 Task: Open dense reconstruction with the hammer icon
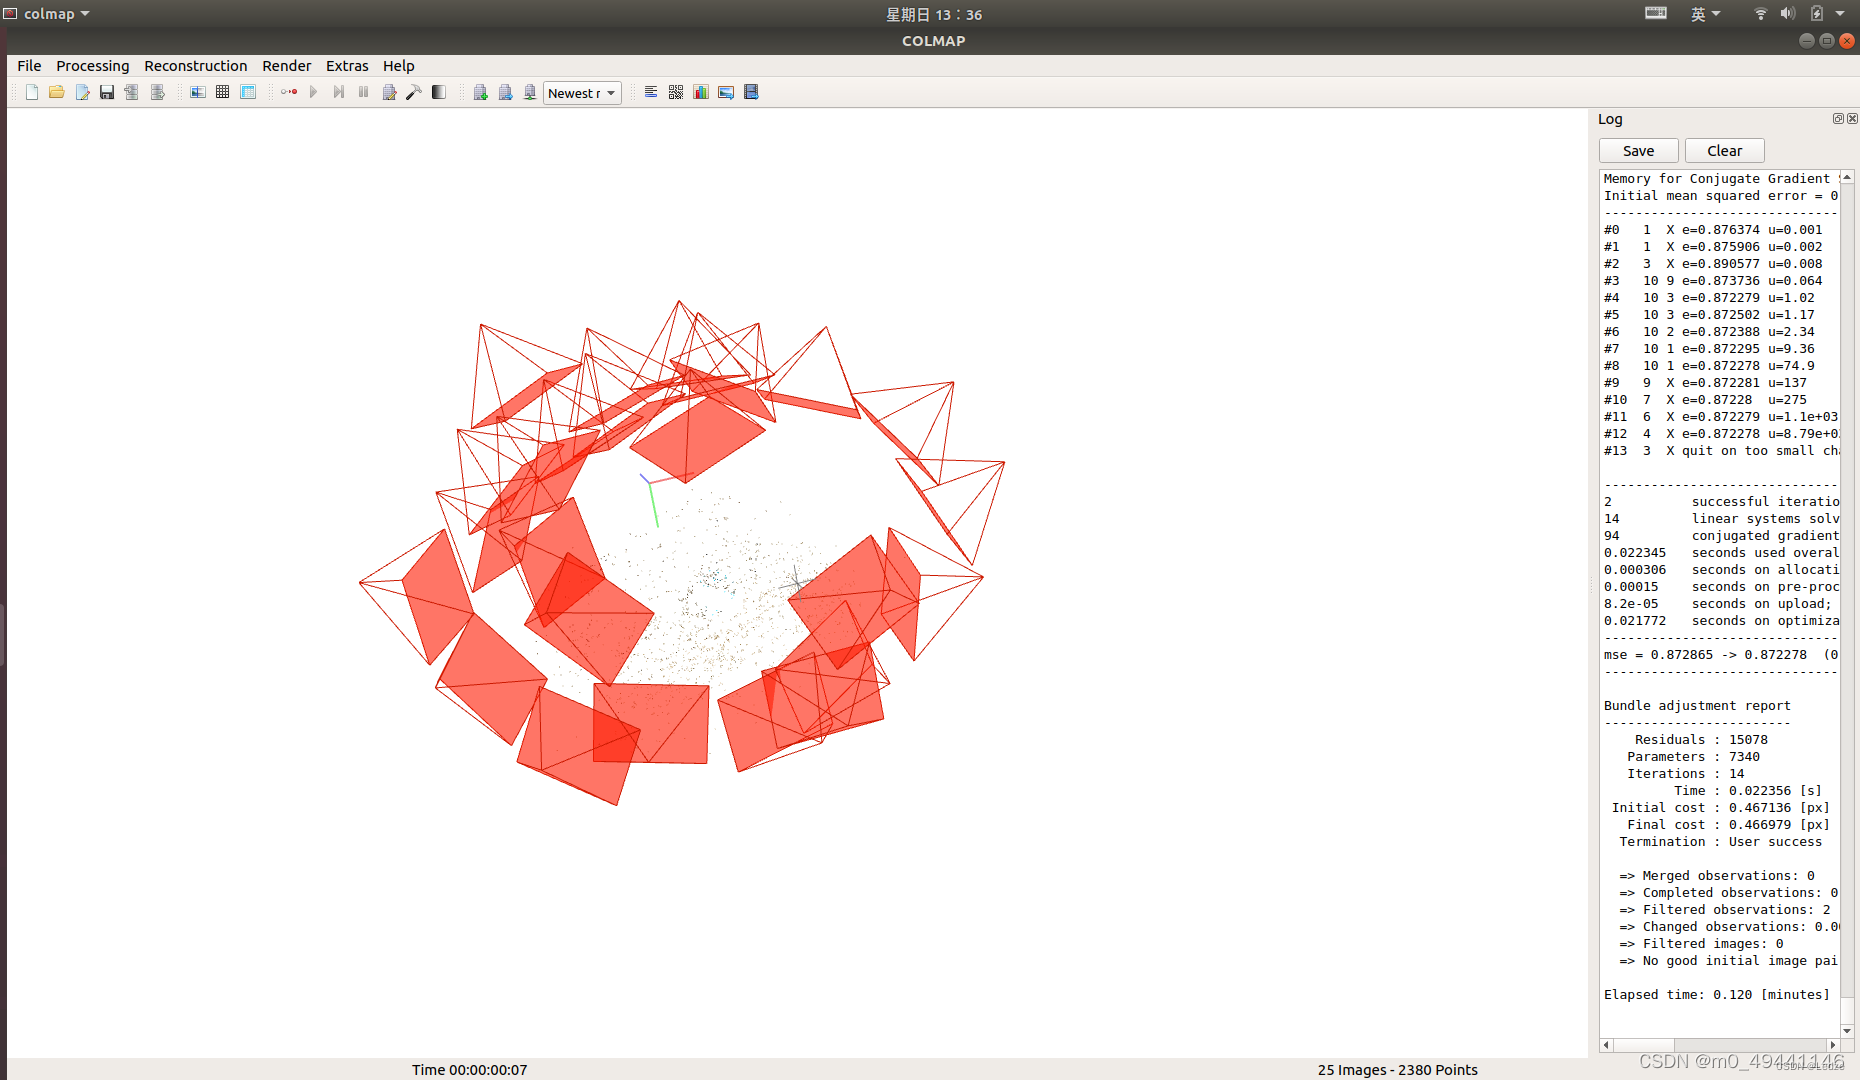414,92
